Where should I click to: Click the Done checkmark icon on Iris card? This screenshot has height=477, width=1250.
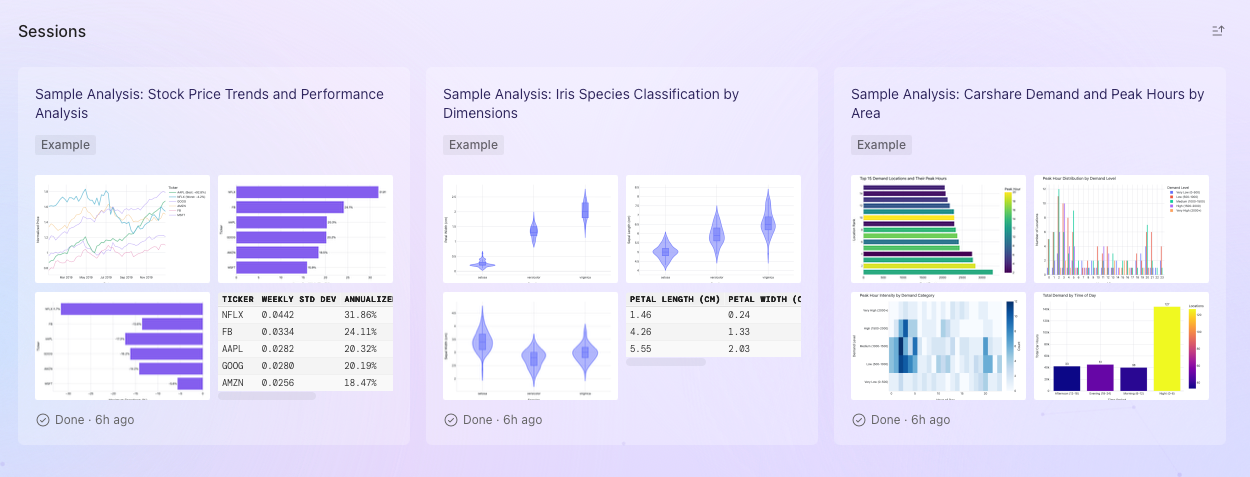pos(451,420)
